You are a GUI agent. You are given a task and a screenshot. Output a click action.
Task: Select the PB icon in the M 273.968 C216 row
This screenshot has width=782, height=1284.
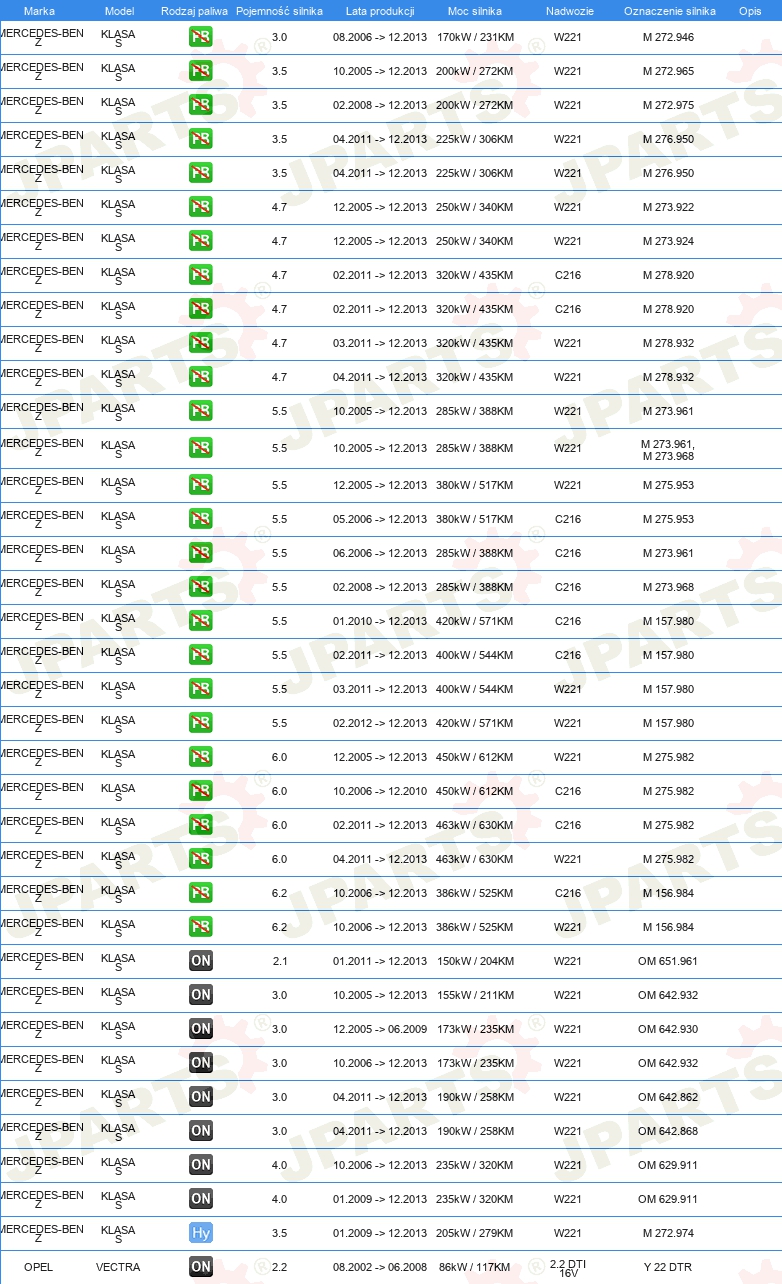tap(201, 587)
